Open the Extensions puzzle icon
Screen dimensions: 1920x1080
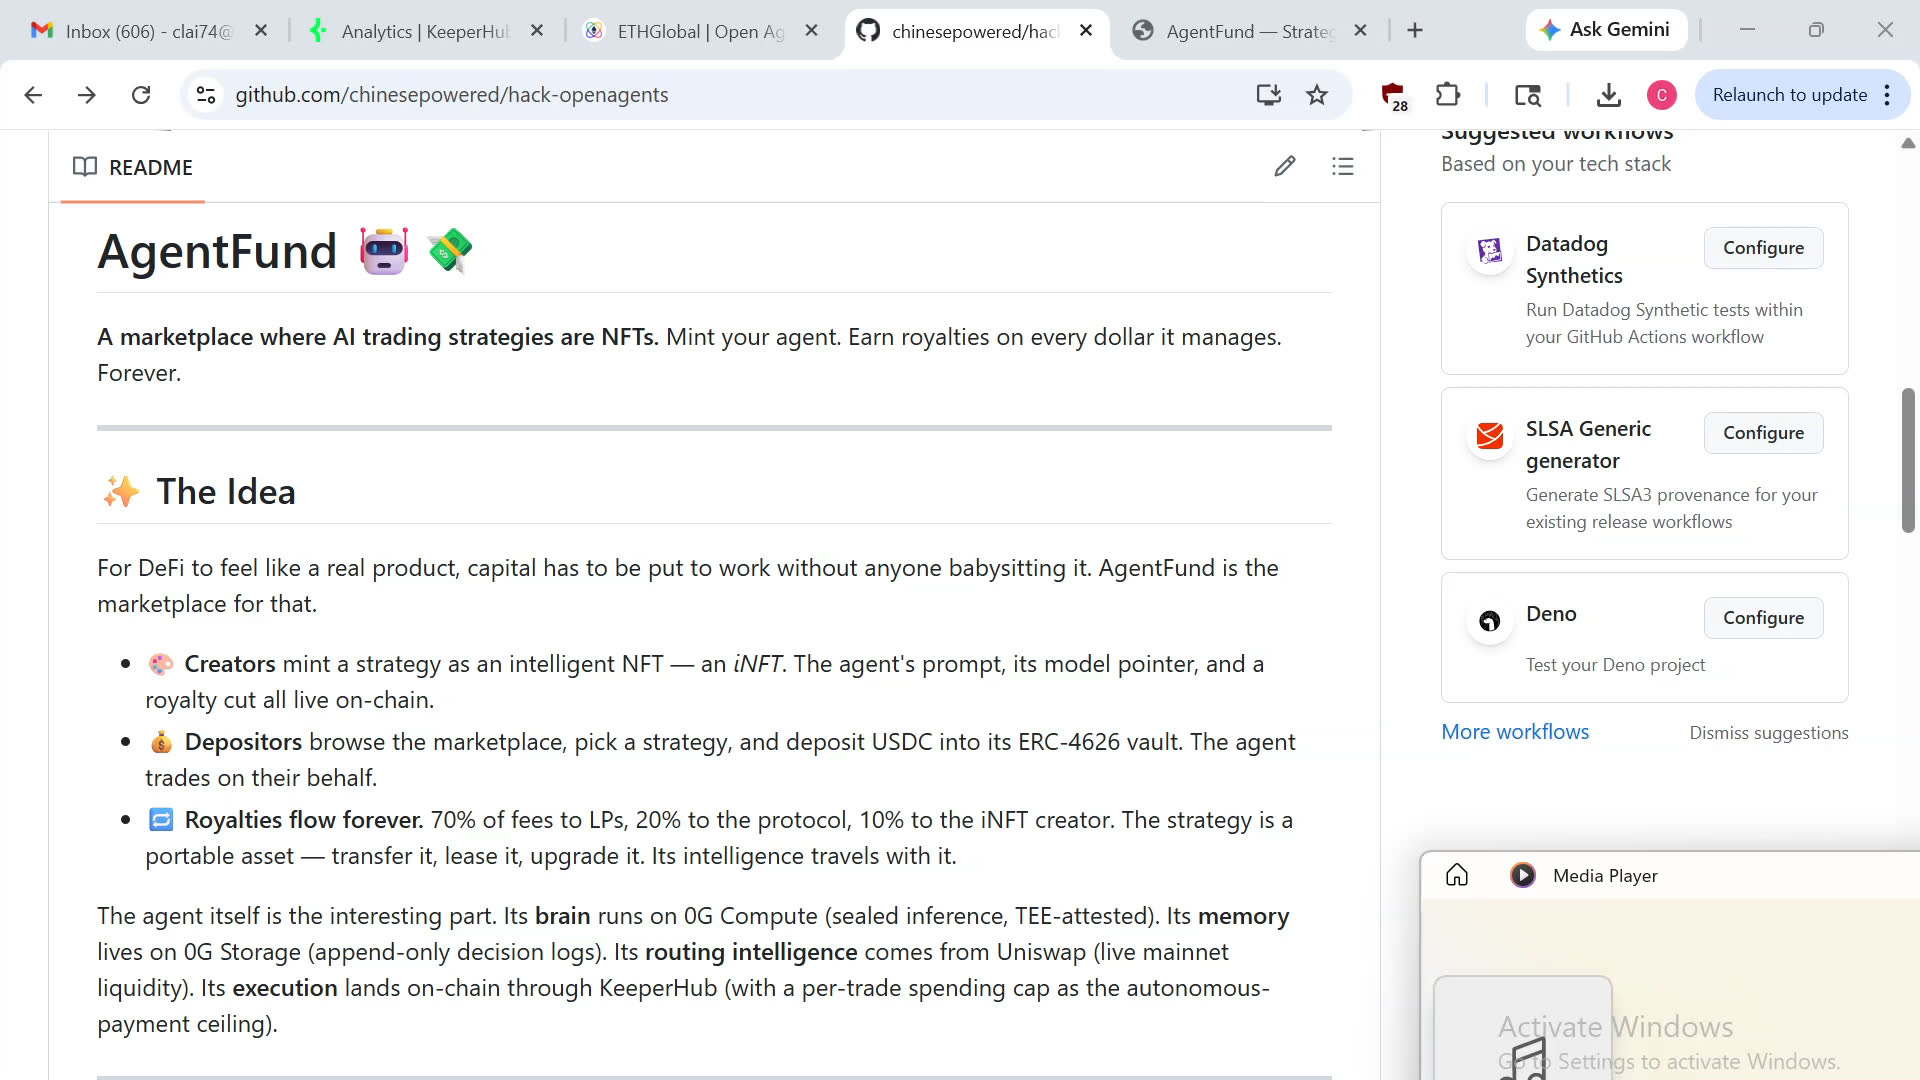coord(1448,95)
